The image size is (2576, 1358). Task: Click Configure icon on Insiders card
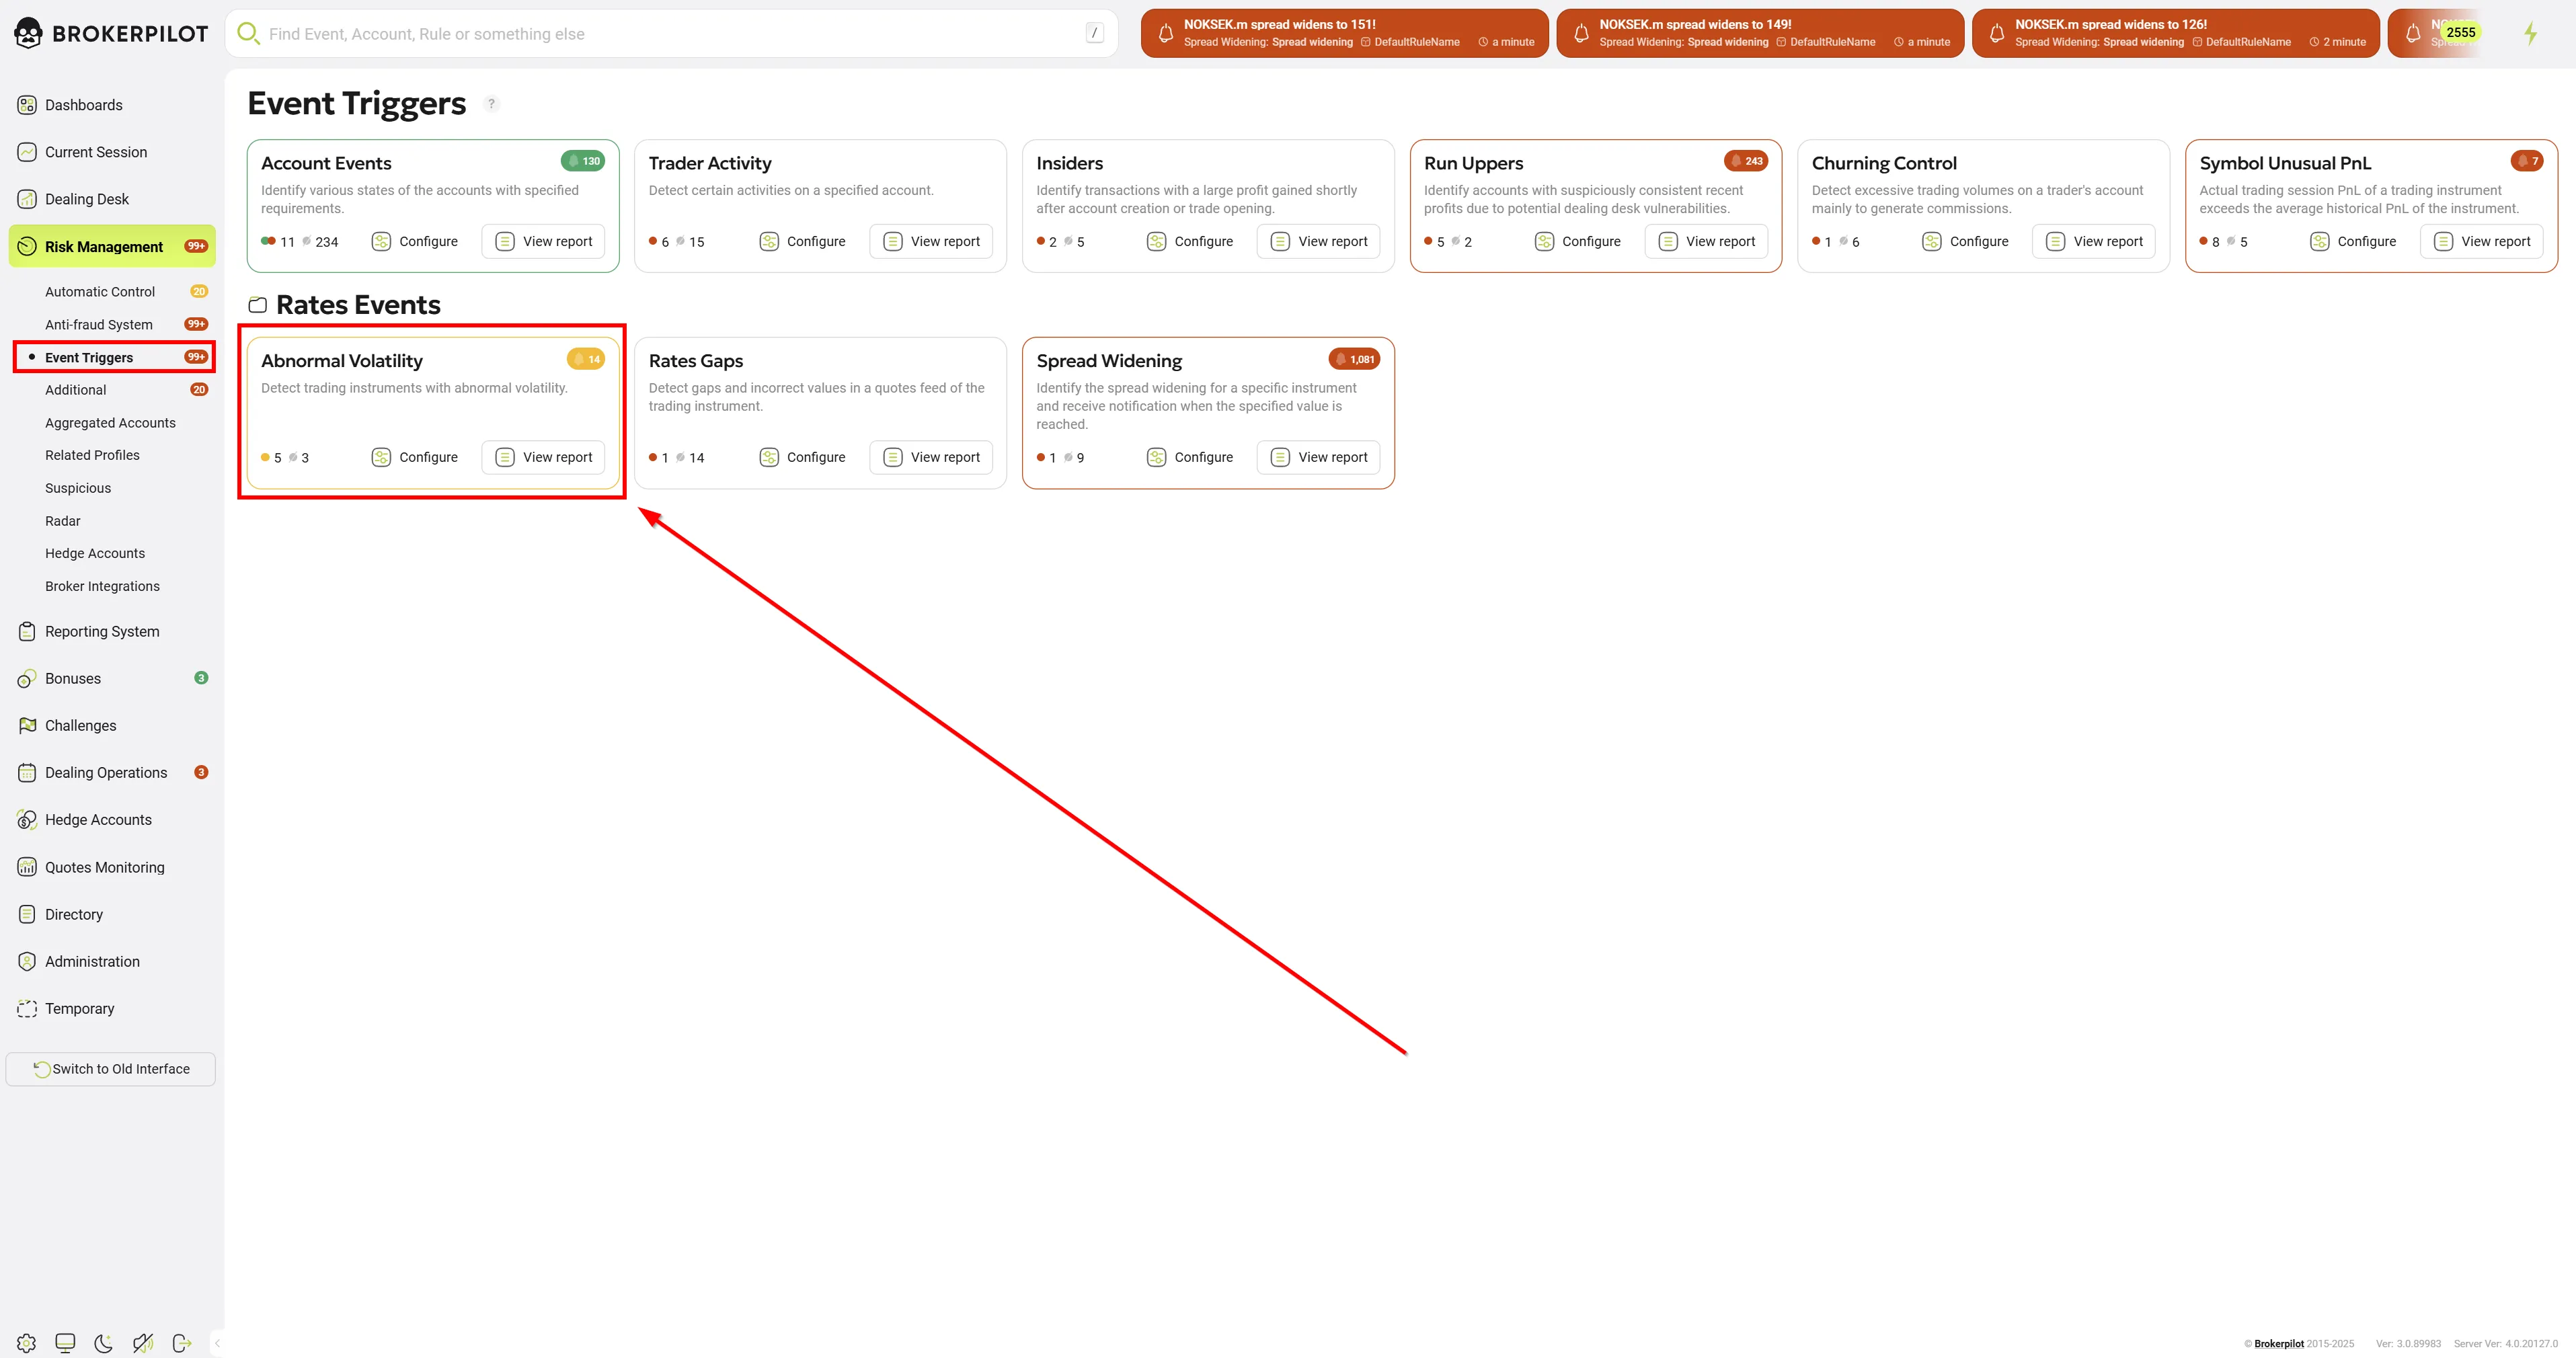pos(1156,241)
